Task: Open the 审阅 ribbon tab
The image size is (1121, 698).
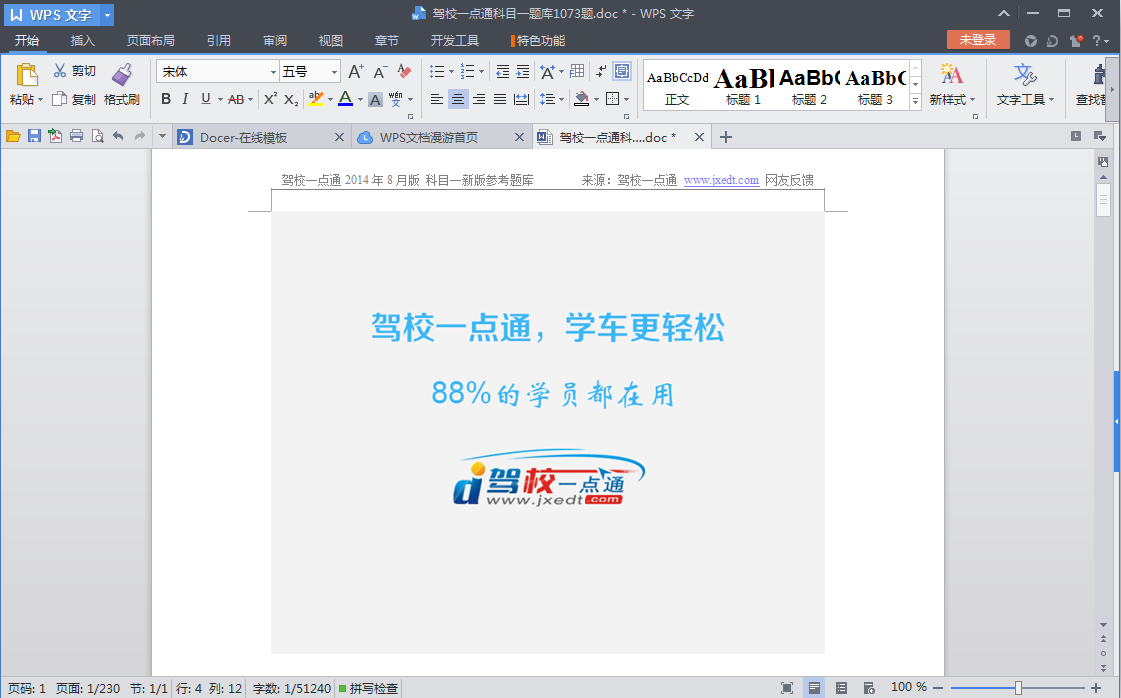Action: 275,41
